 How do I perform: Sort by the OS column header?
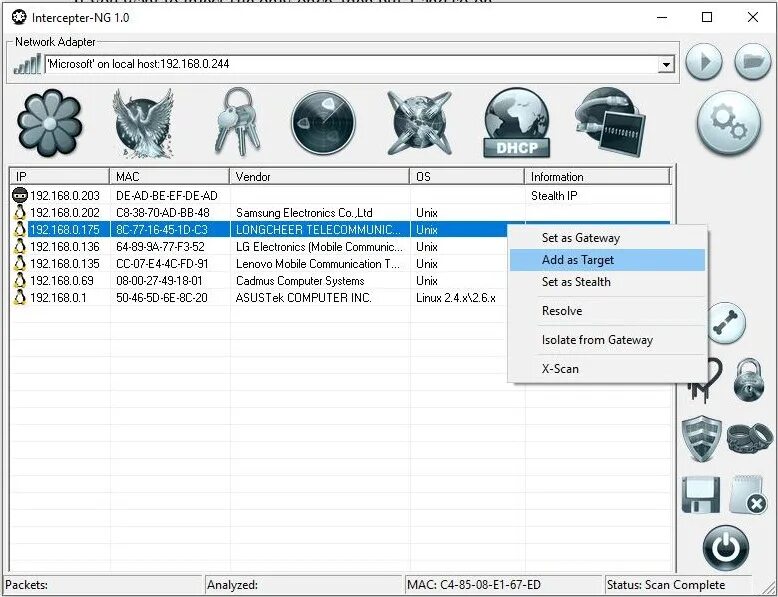click(467, 177)
